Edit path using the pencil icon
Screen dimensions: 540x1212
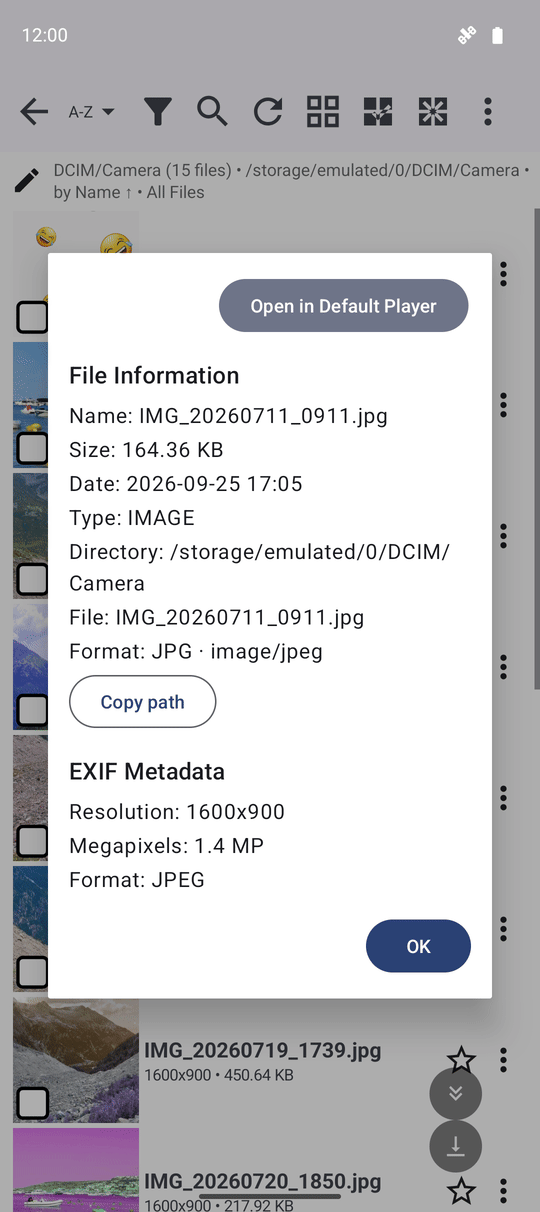27,181
